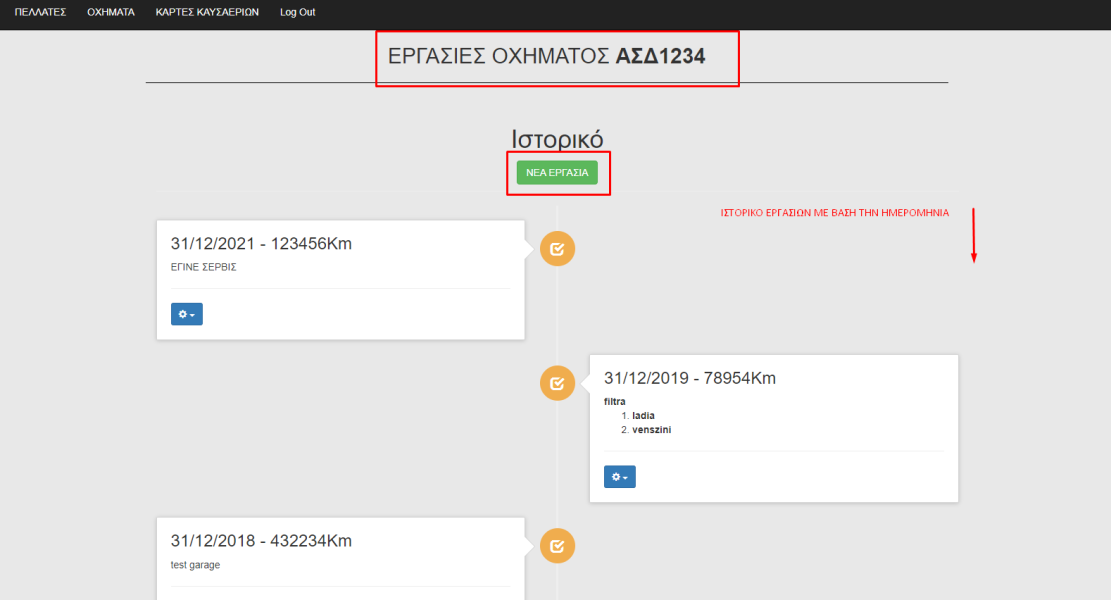Click the ΕΓΙΝΕ ΣΕΡΒΙΣ description text
The width and height of the screenshot is (1111, 600).
(x=203, y=267)
